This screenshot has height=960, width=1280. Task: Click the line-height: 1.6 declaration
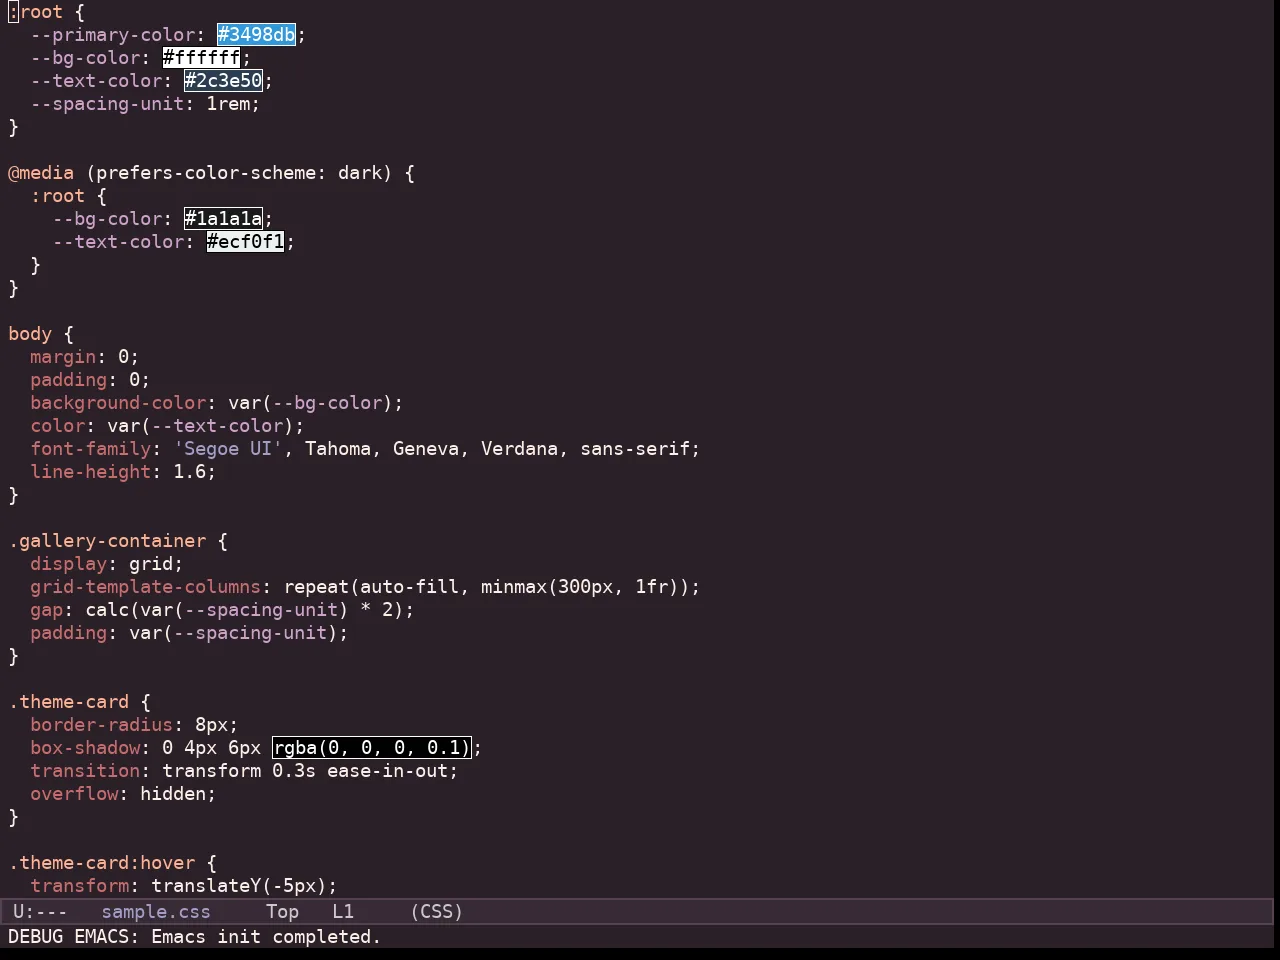[123, 472]
